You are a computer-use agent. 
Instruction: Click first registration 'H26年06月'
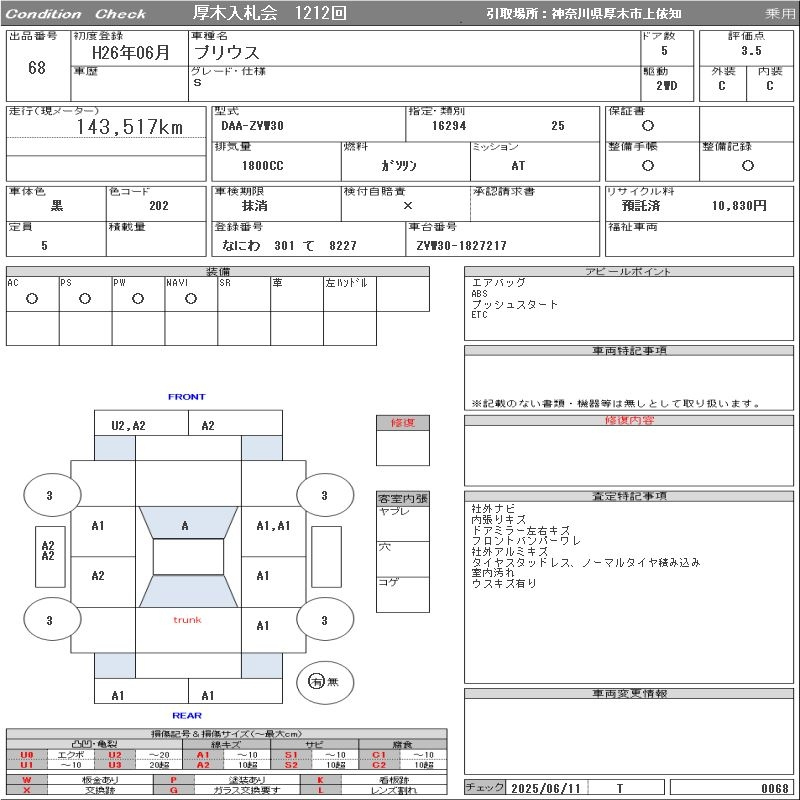pos(130,53)
